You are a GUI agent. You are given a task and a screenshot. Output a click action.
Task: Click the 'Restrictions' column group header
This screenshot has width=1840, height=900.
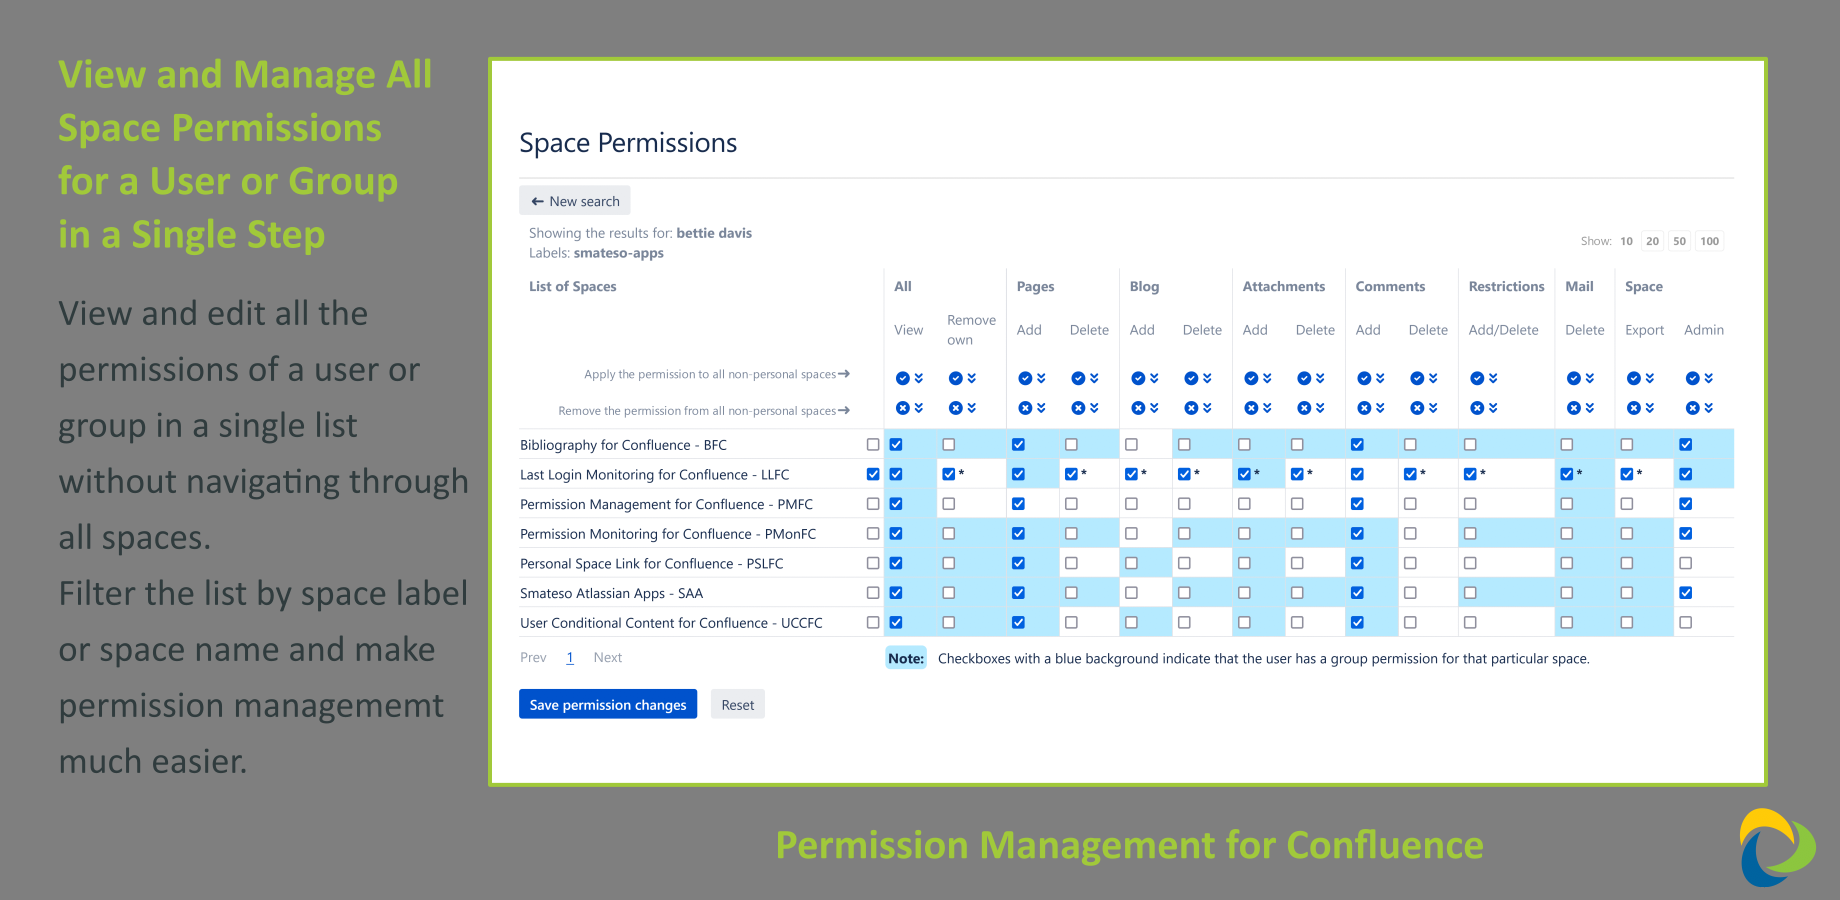pyautogui.click(x=1506, y=286)
